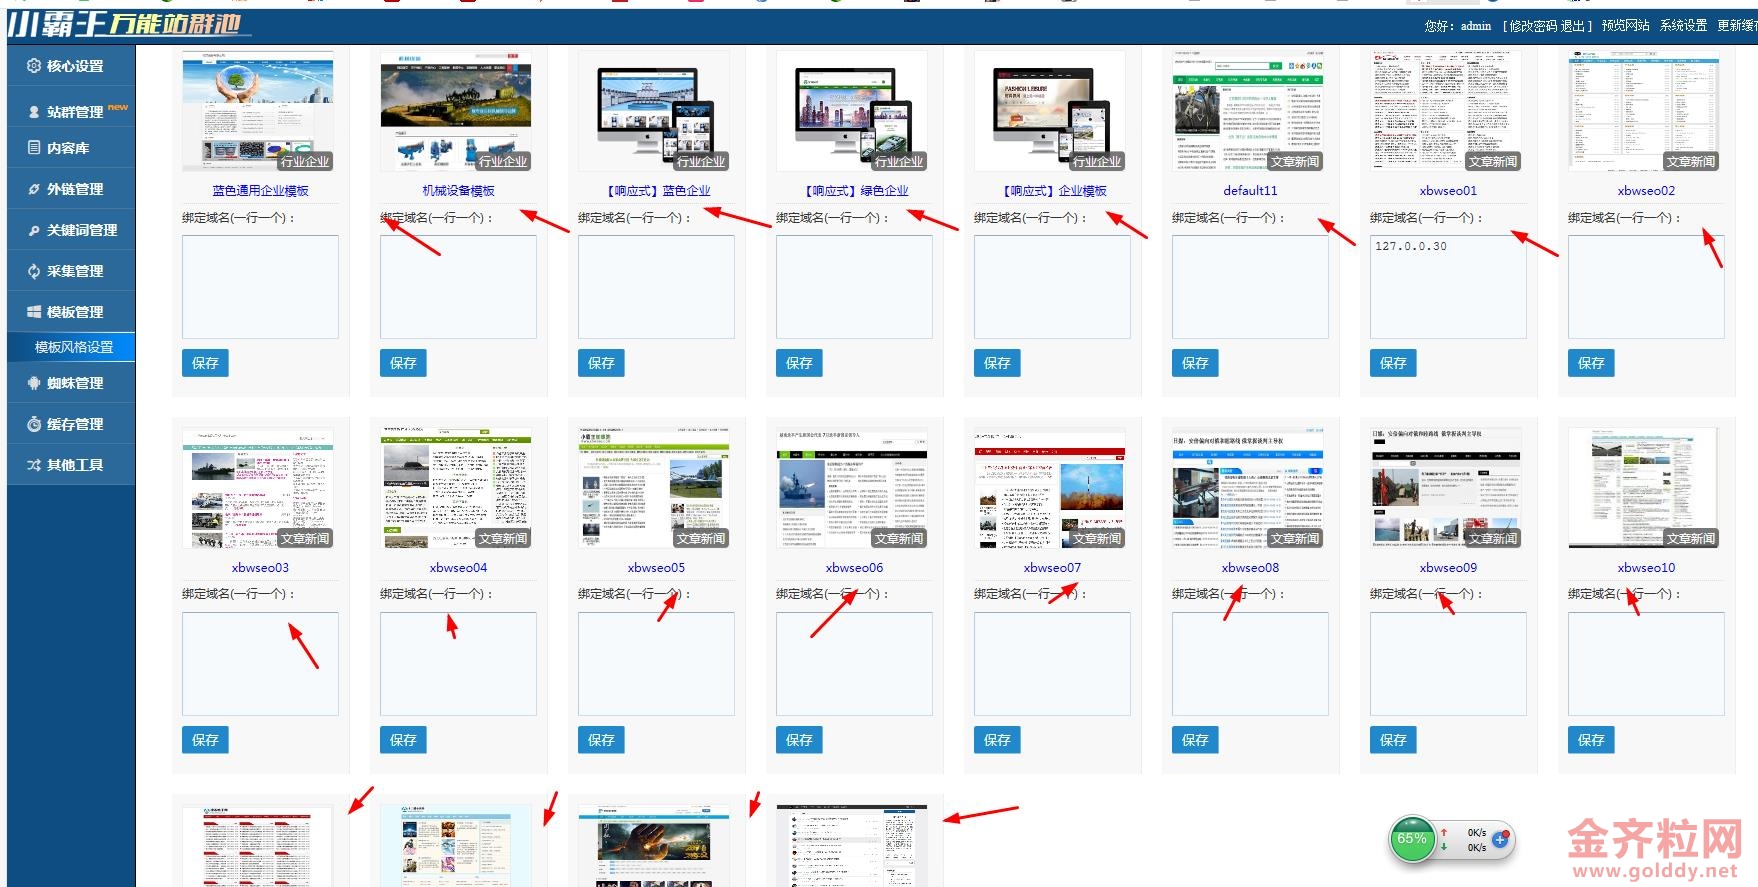The width and height of the screenshot is (1758, 887).
Task: Open 蓝色通用企业模板 link
Action: tap(260, 190)
